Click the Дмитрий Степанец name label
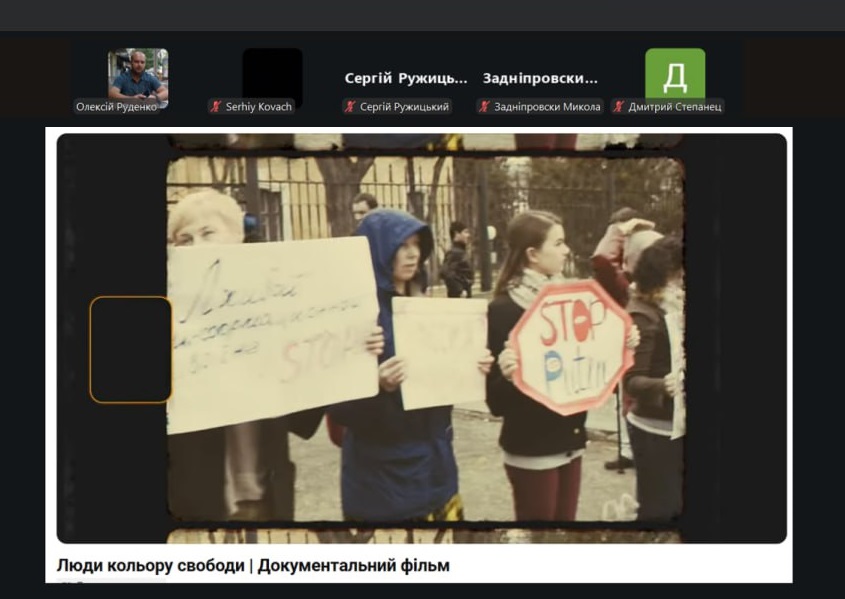 point(673,107)
